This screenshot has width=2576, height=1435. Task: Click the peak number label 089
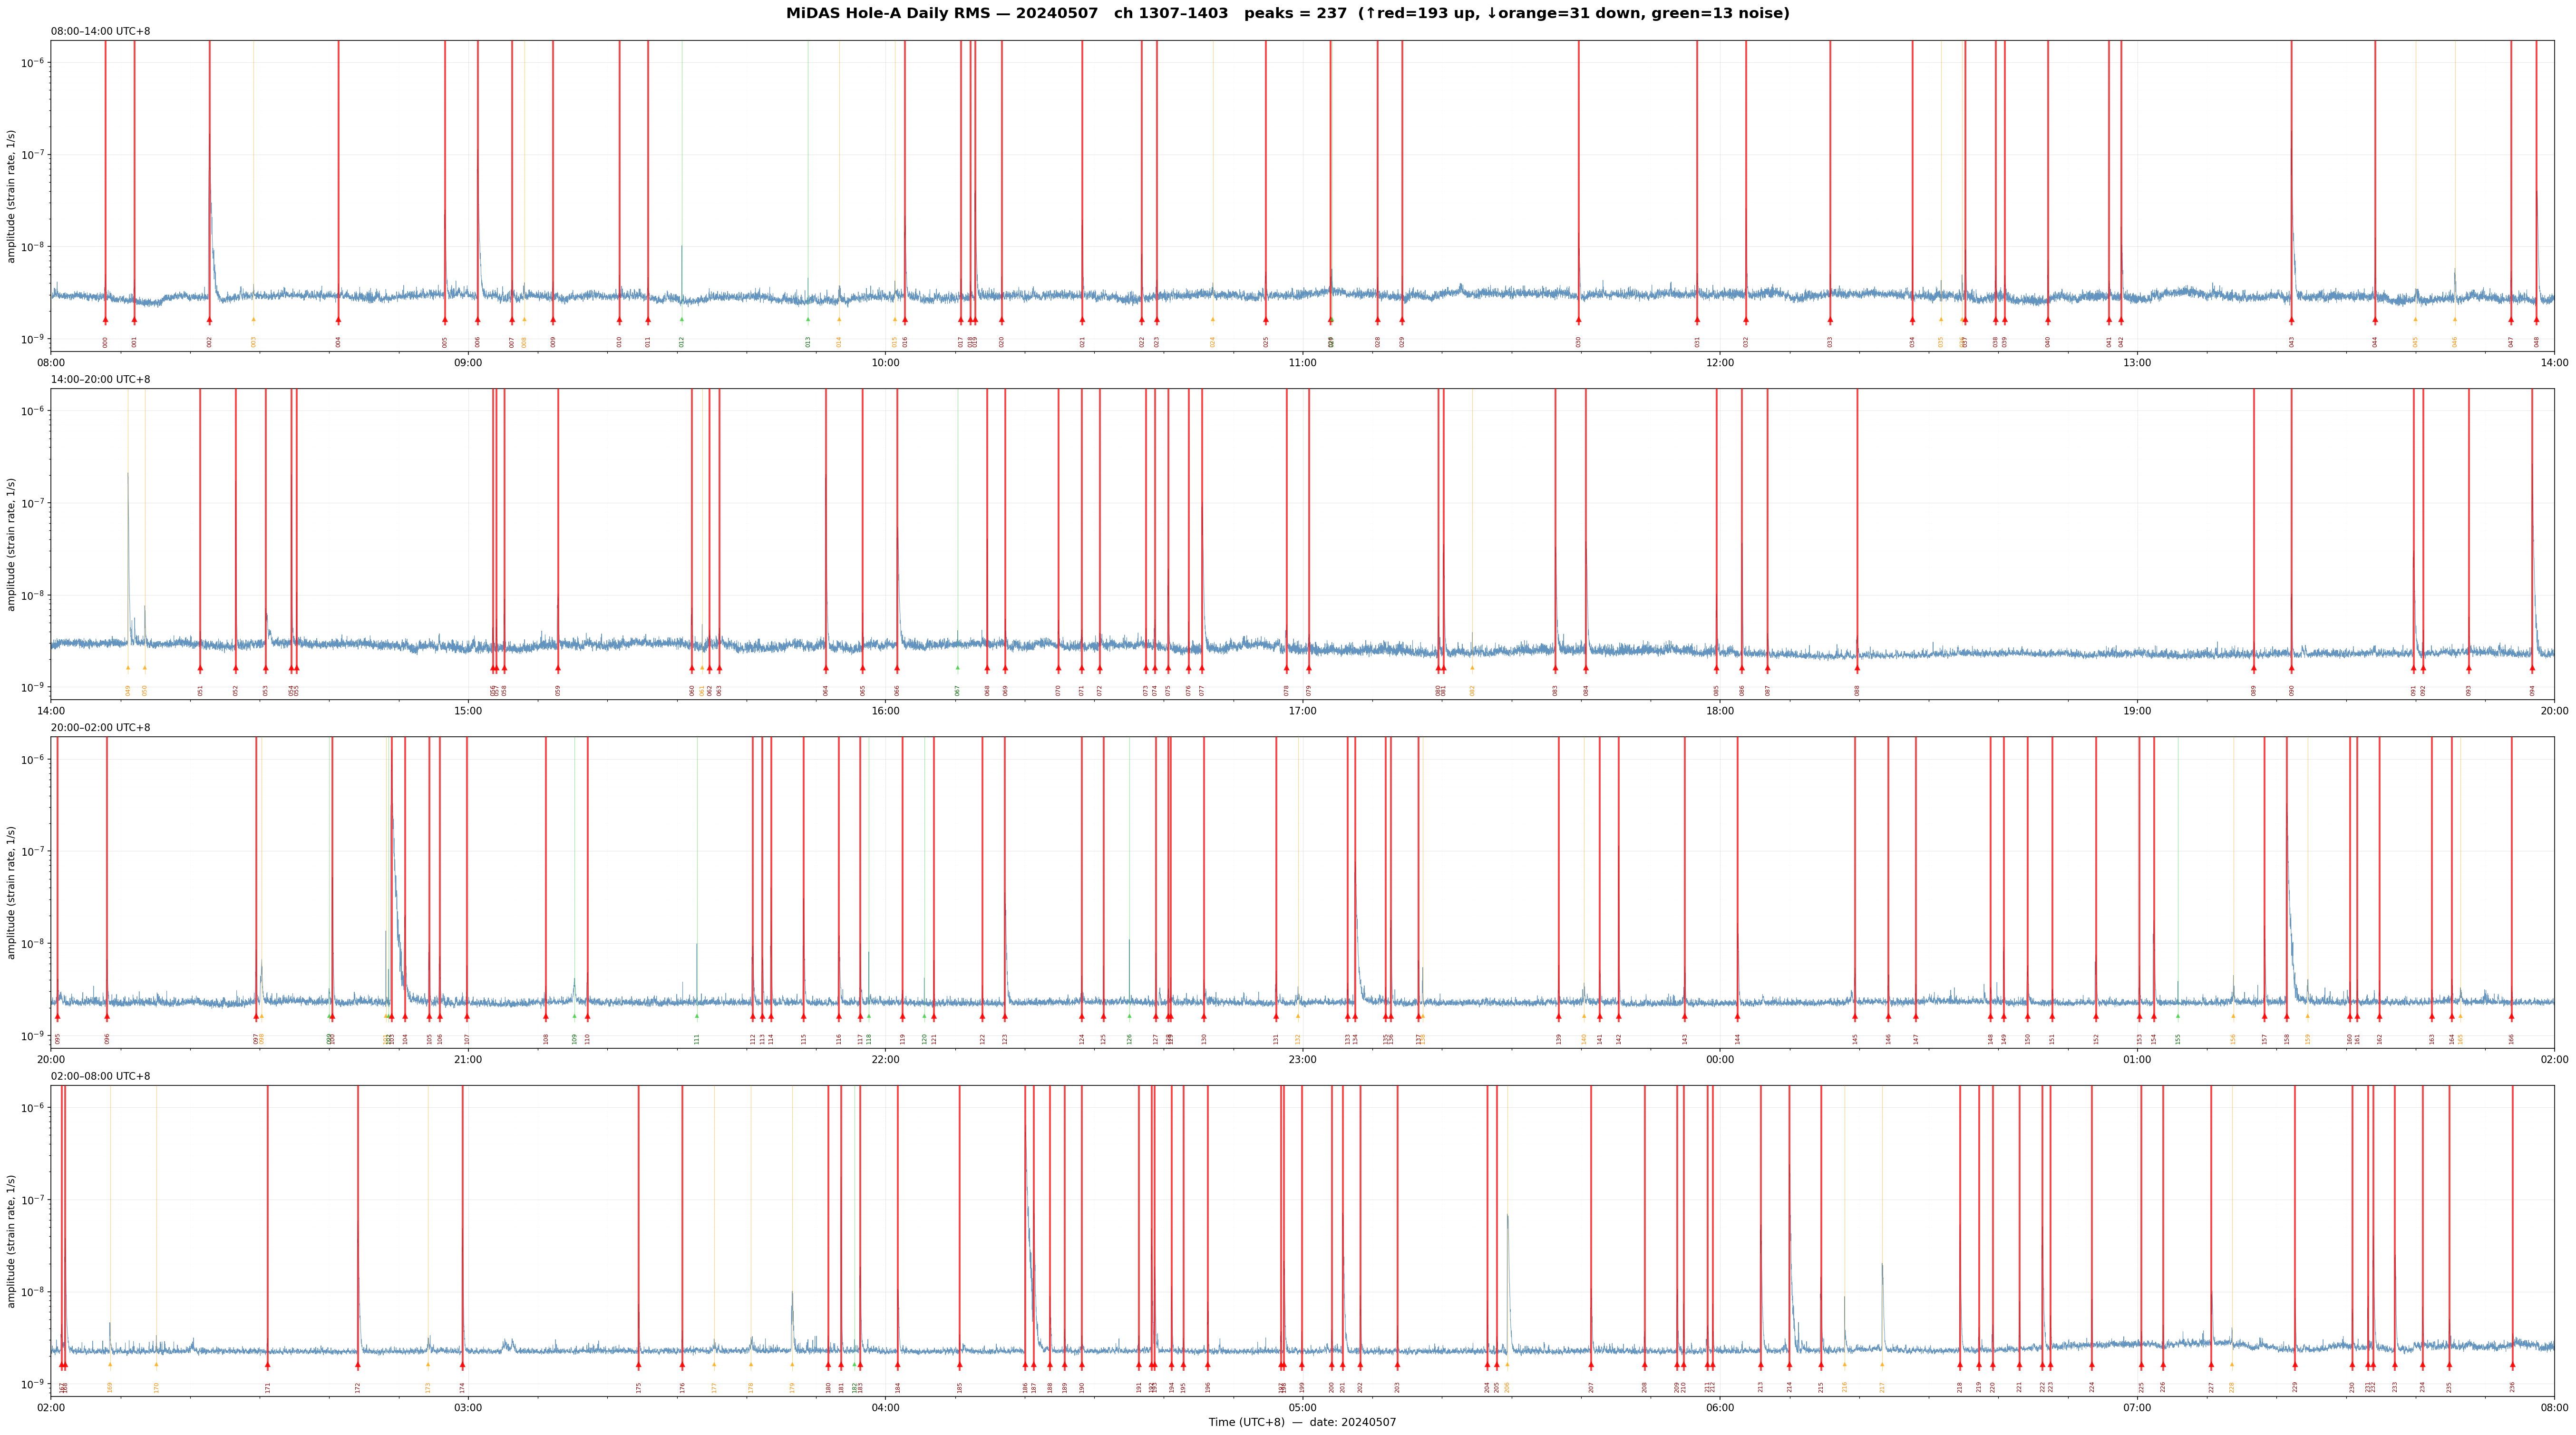[x=2254, y=690]
